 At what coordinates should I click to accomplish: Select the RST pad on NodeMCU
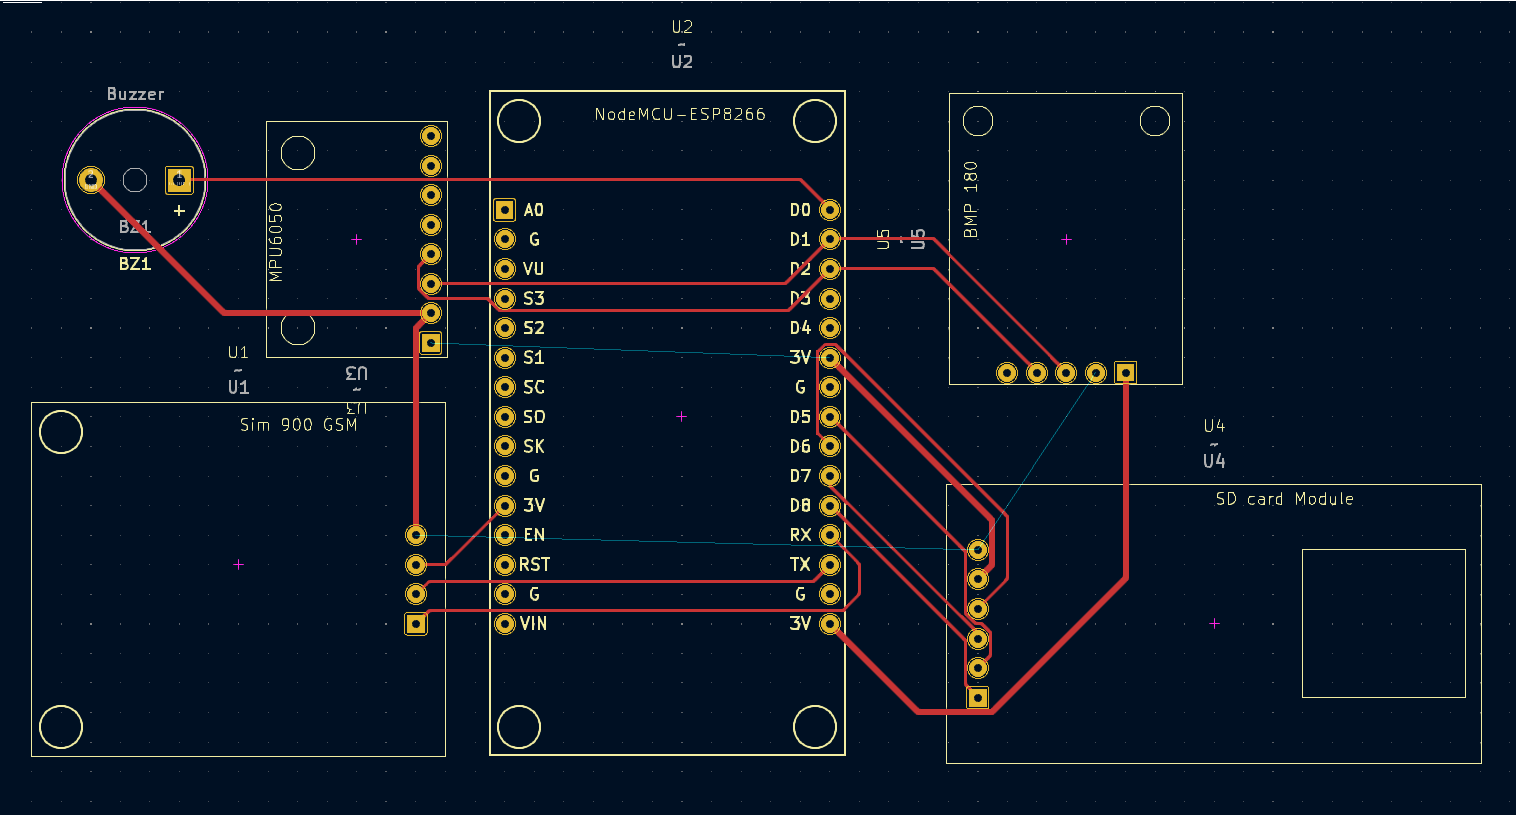pos(505,565)
